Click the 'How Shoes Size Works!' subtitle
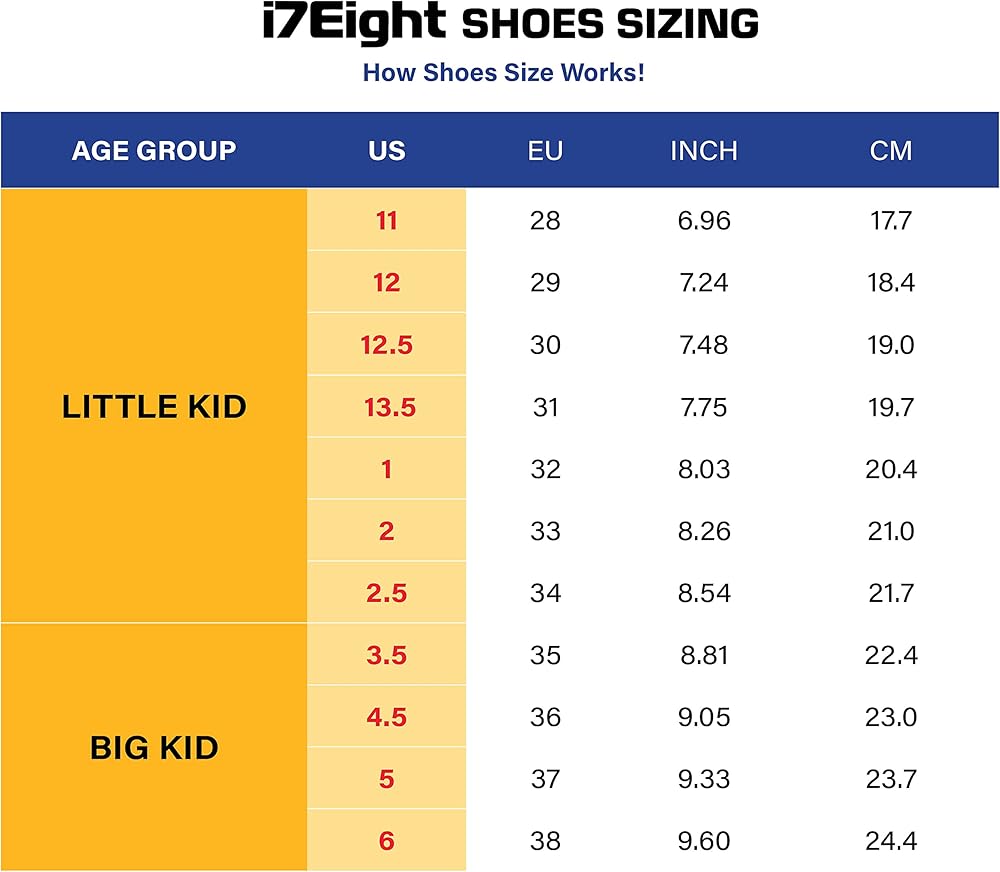Image resolution: width=1000 pixels, height=872 pixels. click(503, 73)
